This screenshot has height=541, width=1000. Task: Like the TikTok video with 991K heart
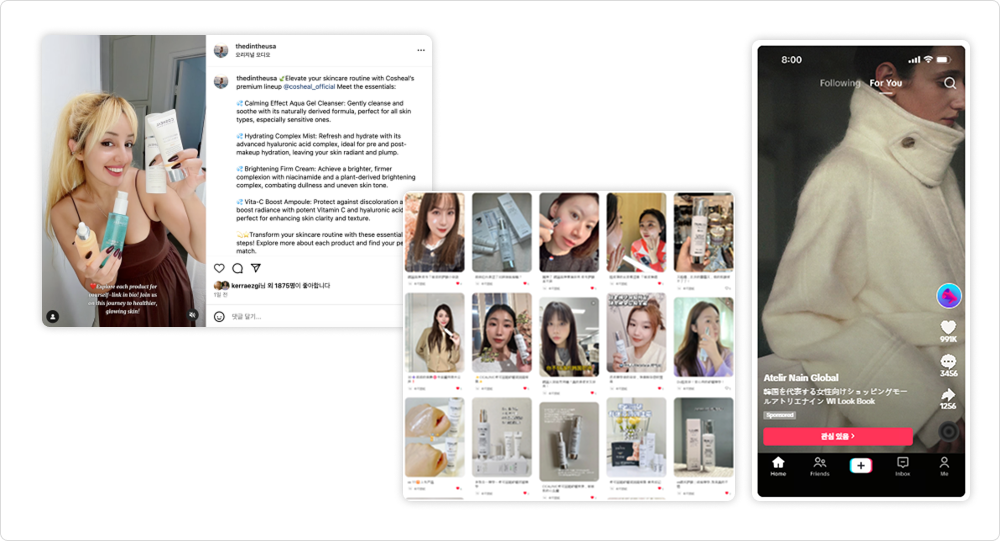click(948, 328)
